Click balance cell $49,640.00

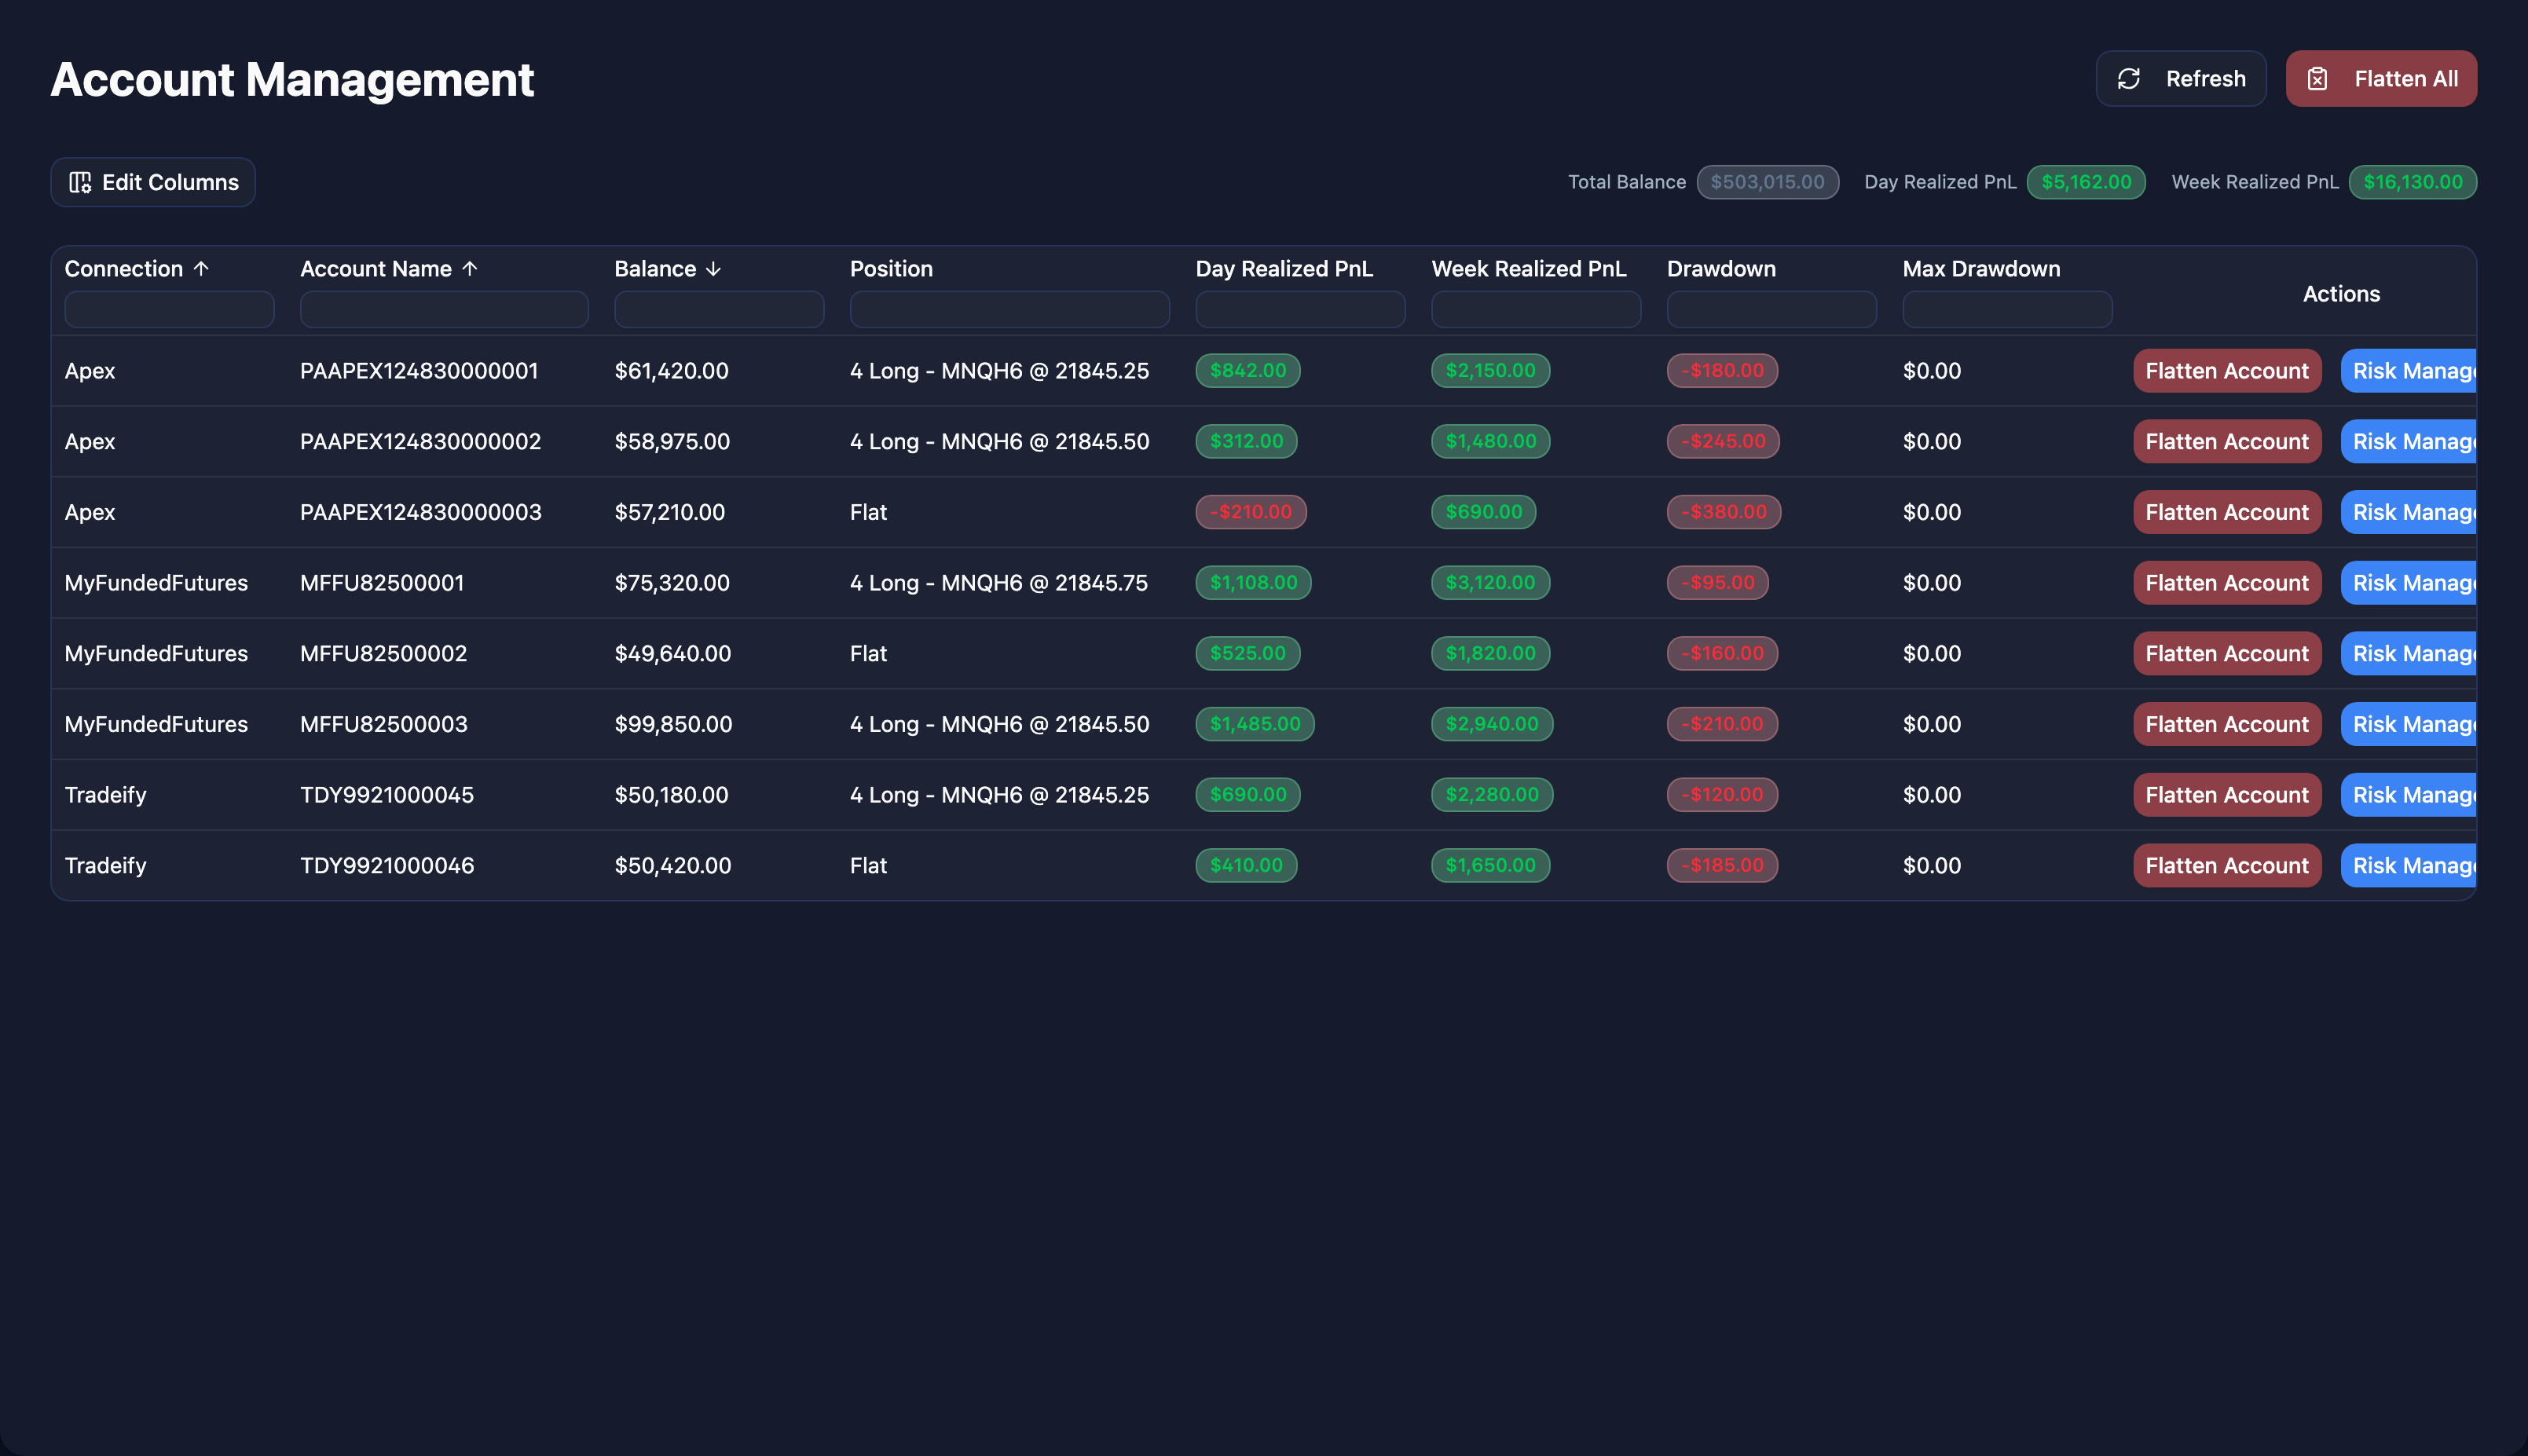click(x=672, y=654)
